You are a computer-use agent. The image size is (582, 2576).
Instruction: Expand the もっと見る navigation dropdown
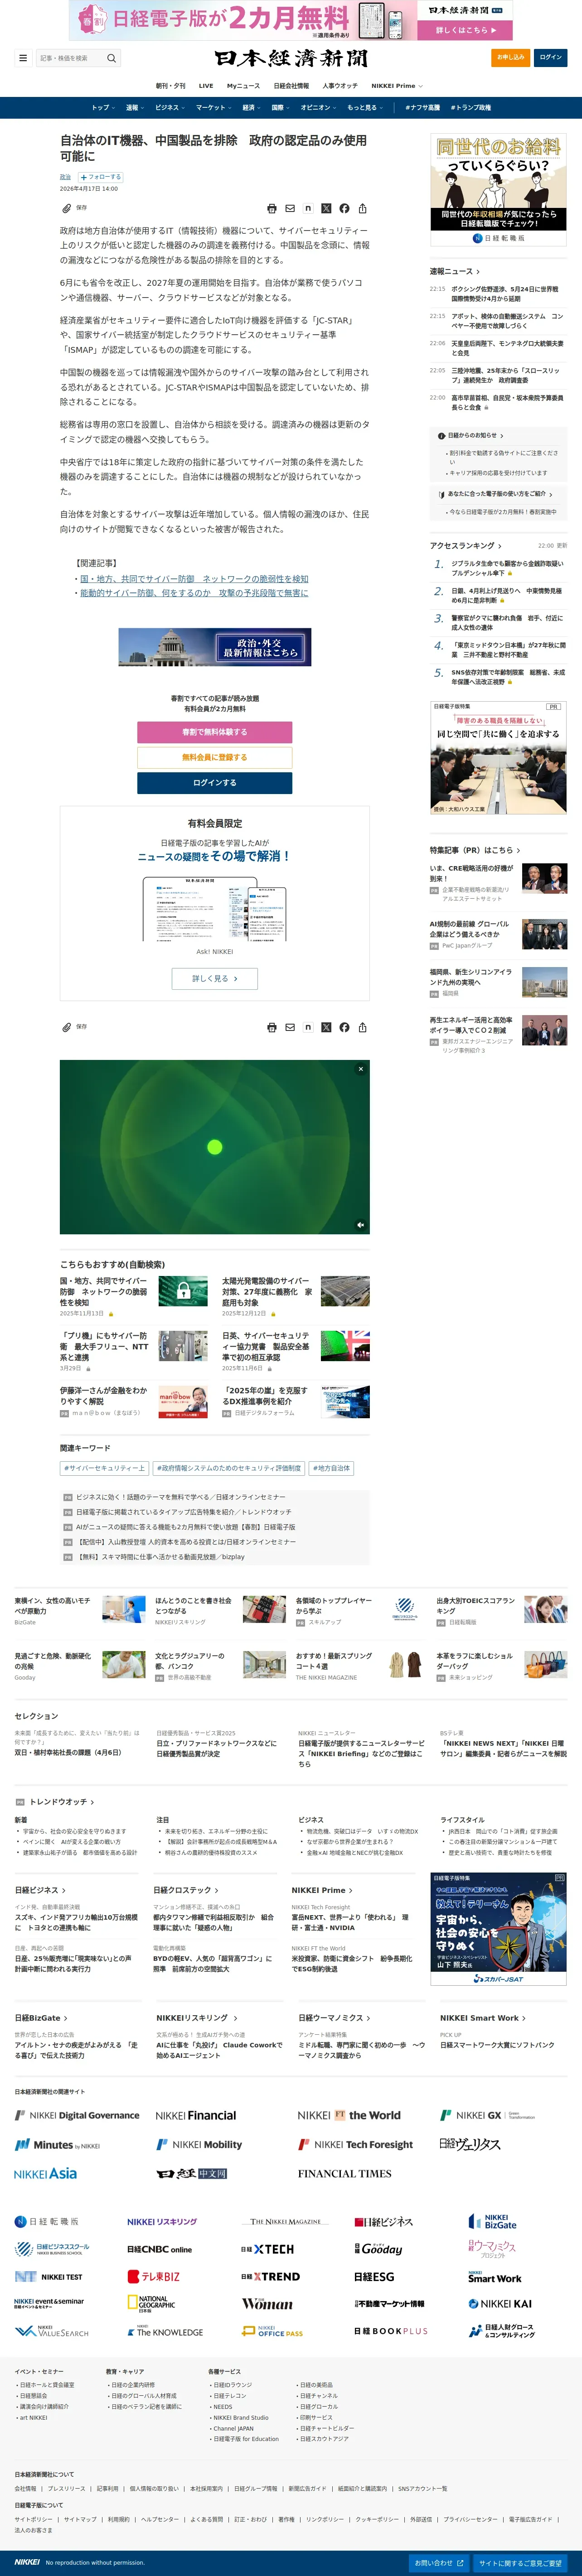pyautogui.click(x=364, y=108)
